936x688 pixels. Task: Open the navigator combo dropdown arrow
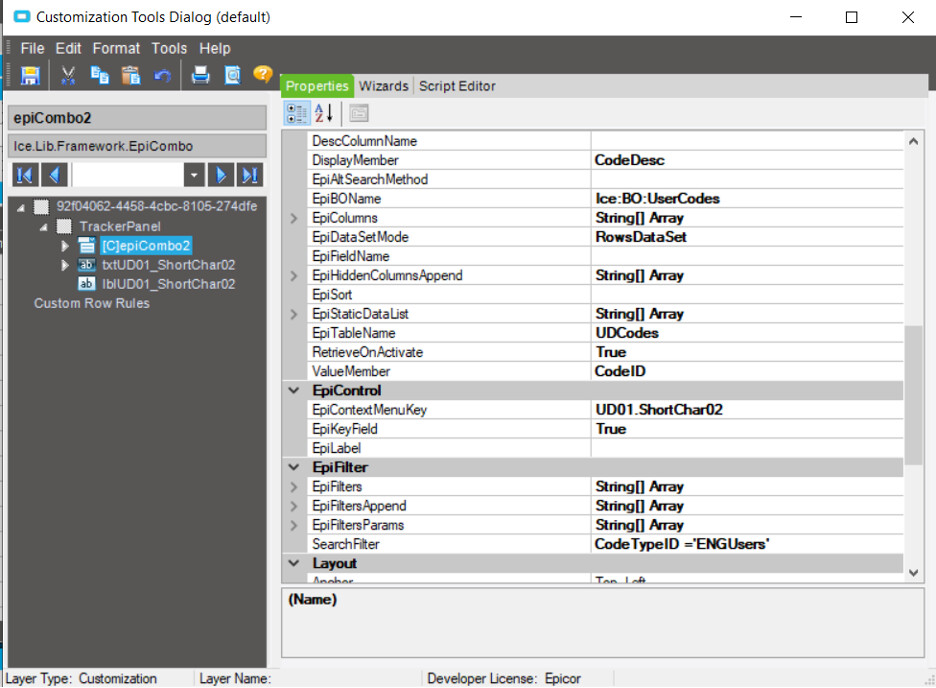(x=194, y=175)
